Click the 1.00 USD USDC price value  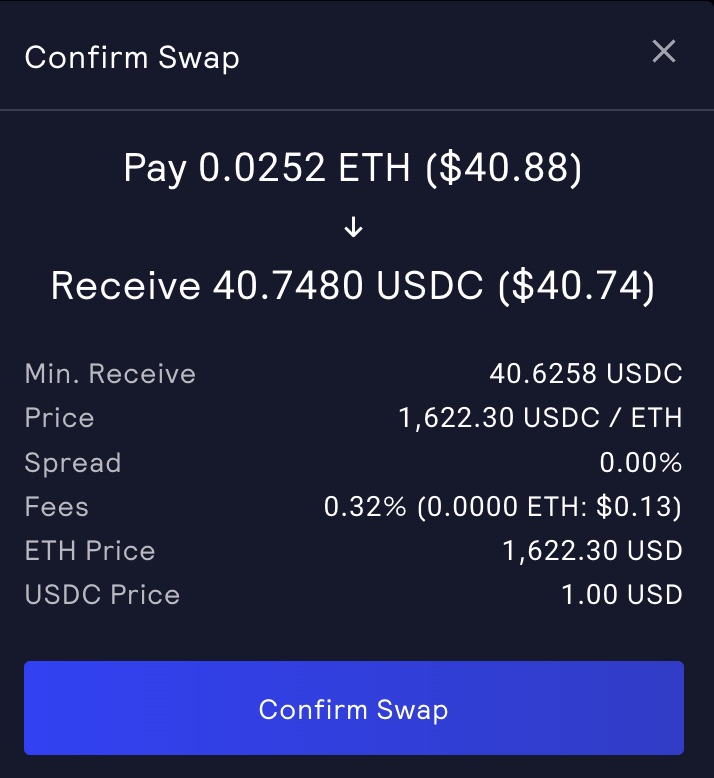(622, 595)
